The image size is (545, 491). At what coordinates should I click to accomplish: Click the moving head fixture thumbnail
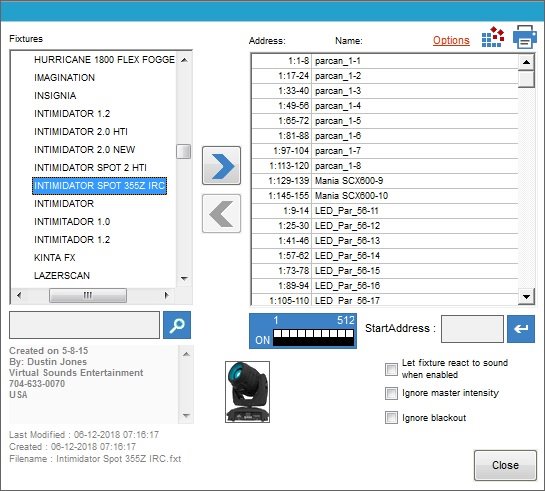[247, 392]
